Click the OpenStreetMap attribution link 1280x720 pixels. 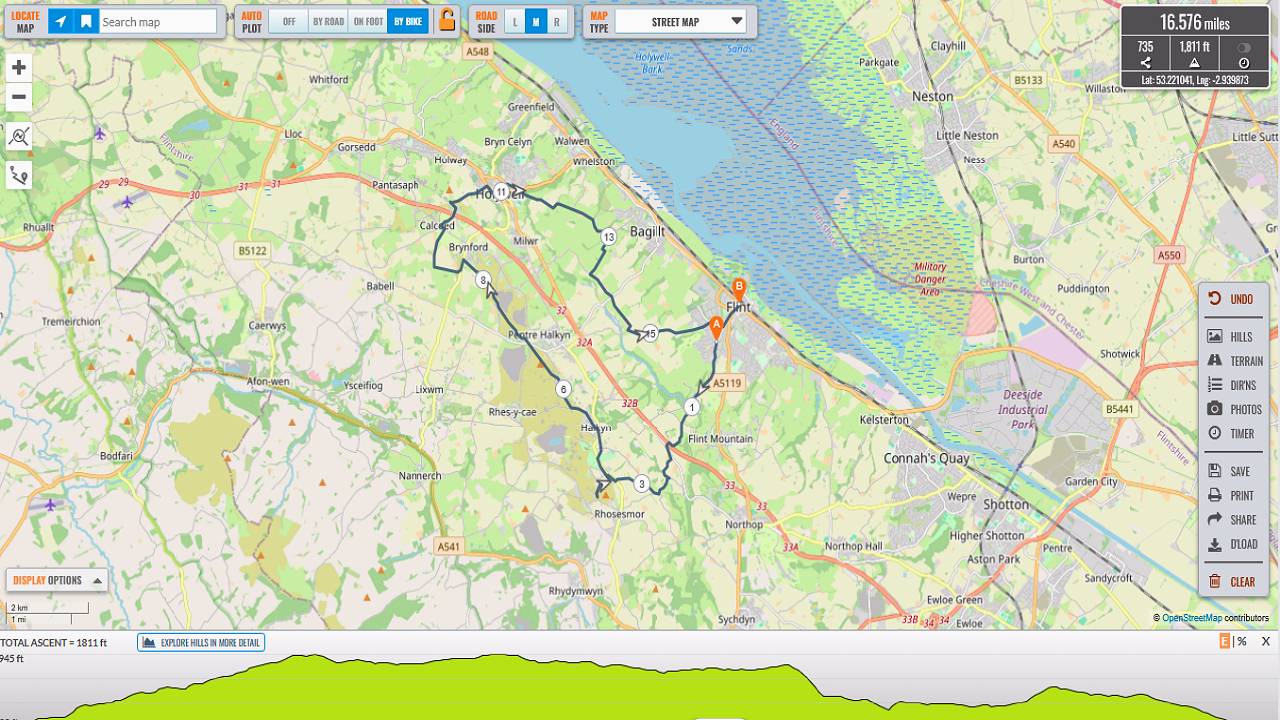pos(1192,618)
